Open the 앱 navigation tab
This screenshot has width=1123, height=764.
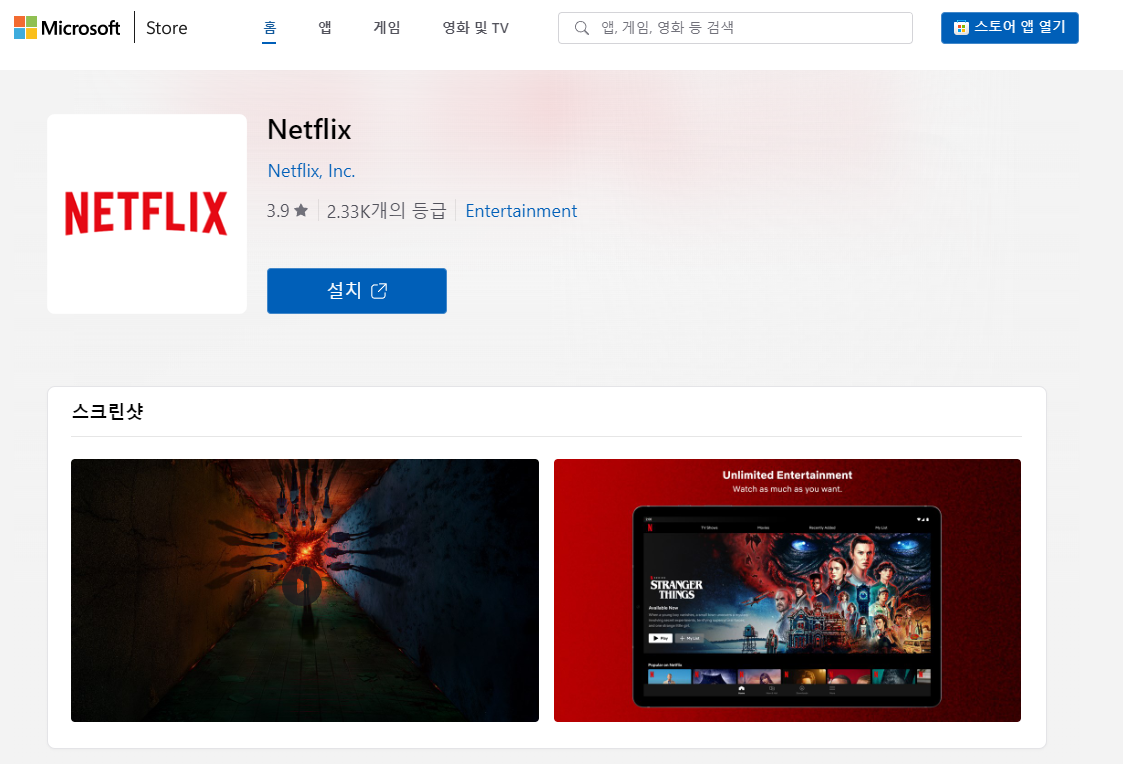point(324,28)
